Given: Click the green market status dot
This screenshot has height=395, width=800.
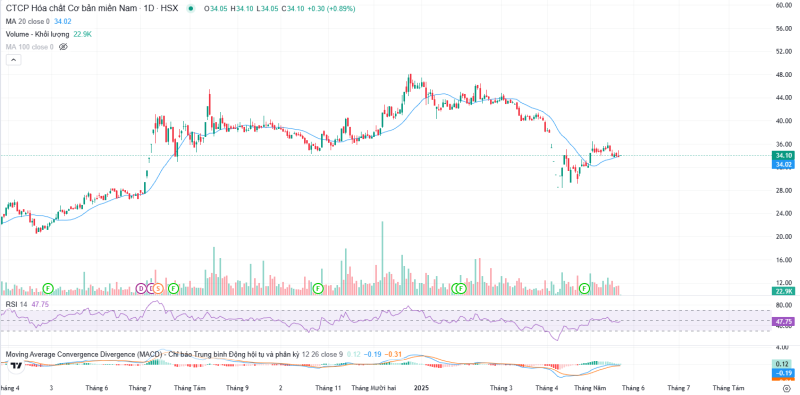Looking at the screenshot, I should [x=191, y=9].
